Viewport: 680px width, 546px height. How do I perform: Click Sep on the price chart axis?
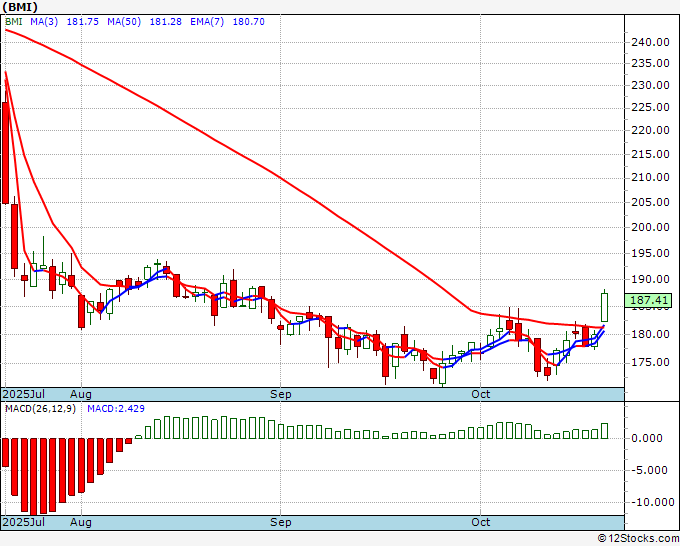point(281,394)
